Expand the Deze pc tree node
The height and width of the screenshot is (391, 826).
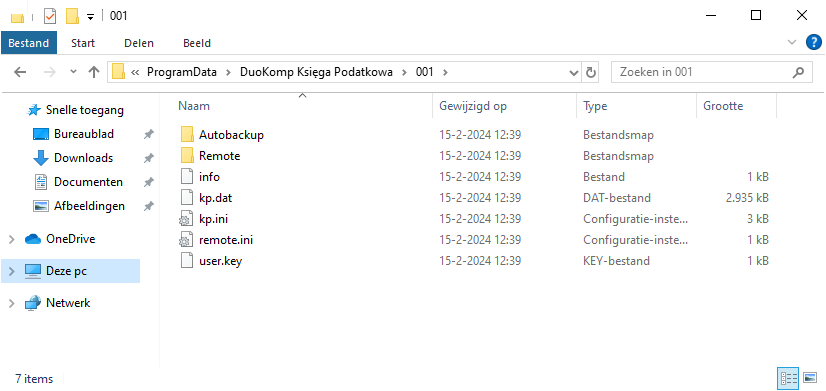click(x=11, y=271)
